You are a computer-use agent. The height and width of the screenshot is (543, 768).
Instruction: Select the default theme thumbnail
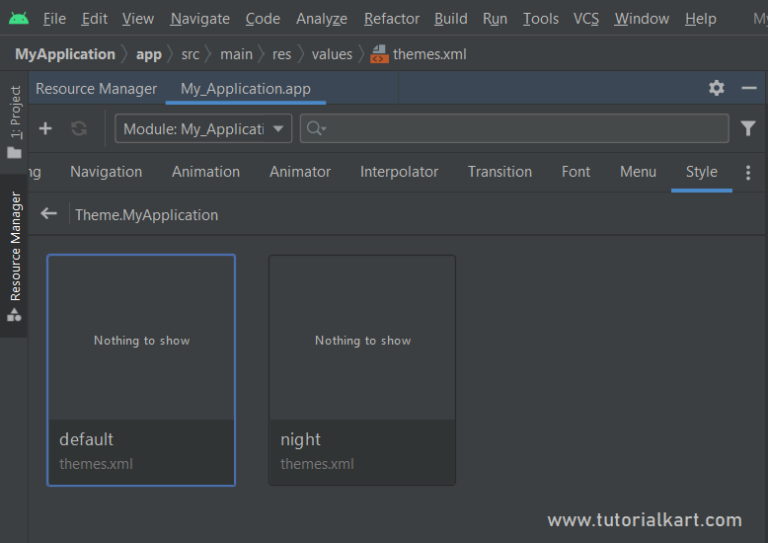coord(141,370)
